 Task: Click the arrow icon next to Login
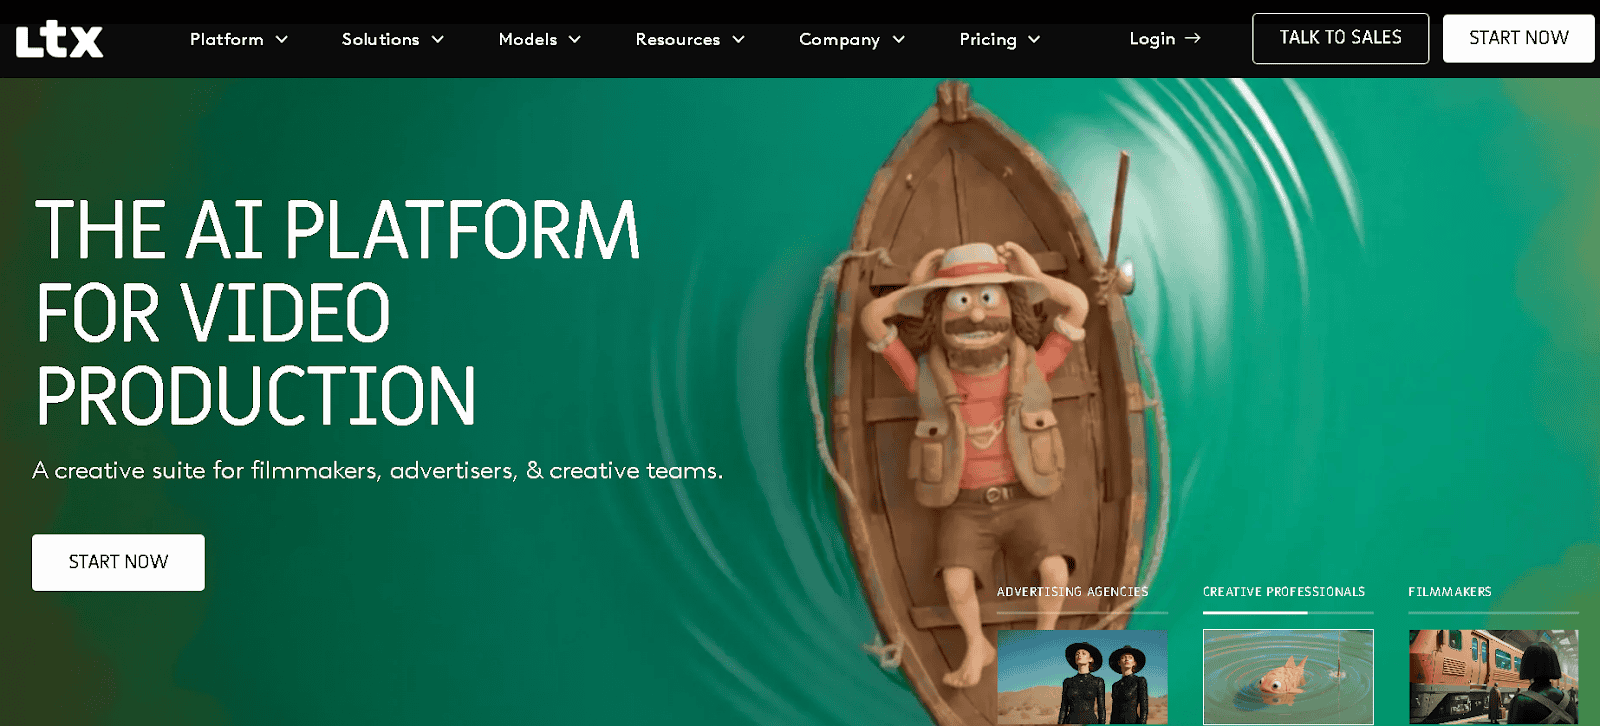[1192, 38]
